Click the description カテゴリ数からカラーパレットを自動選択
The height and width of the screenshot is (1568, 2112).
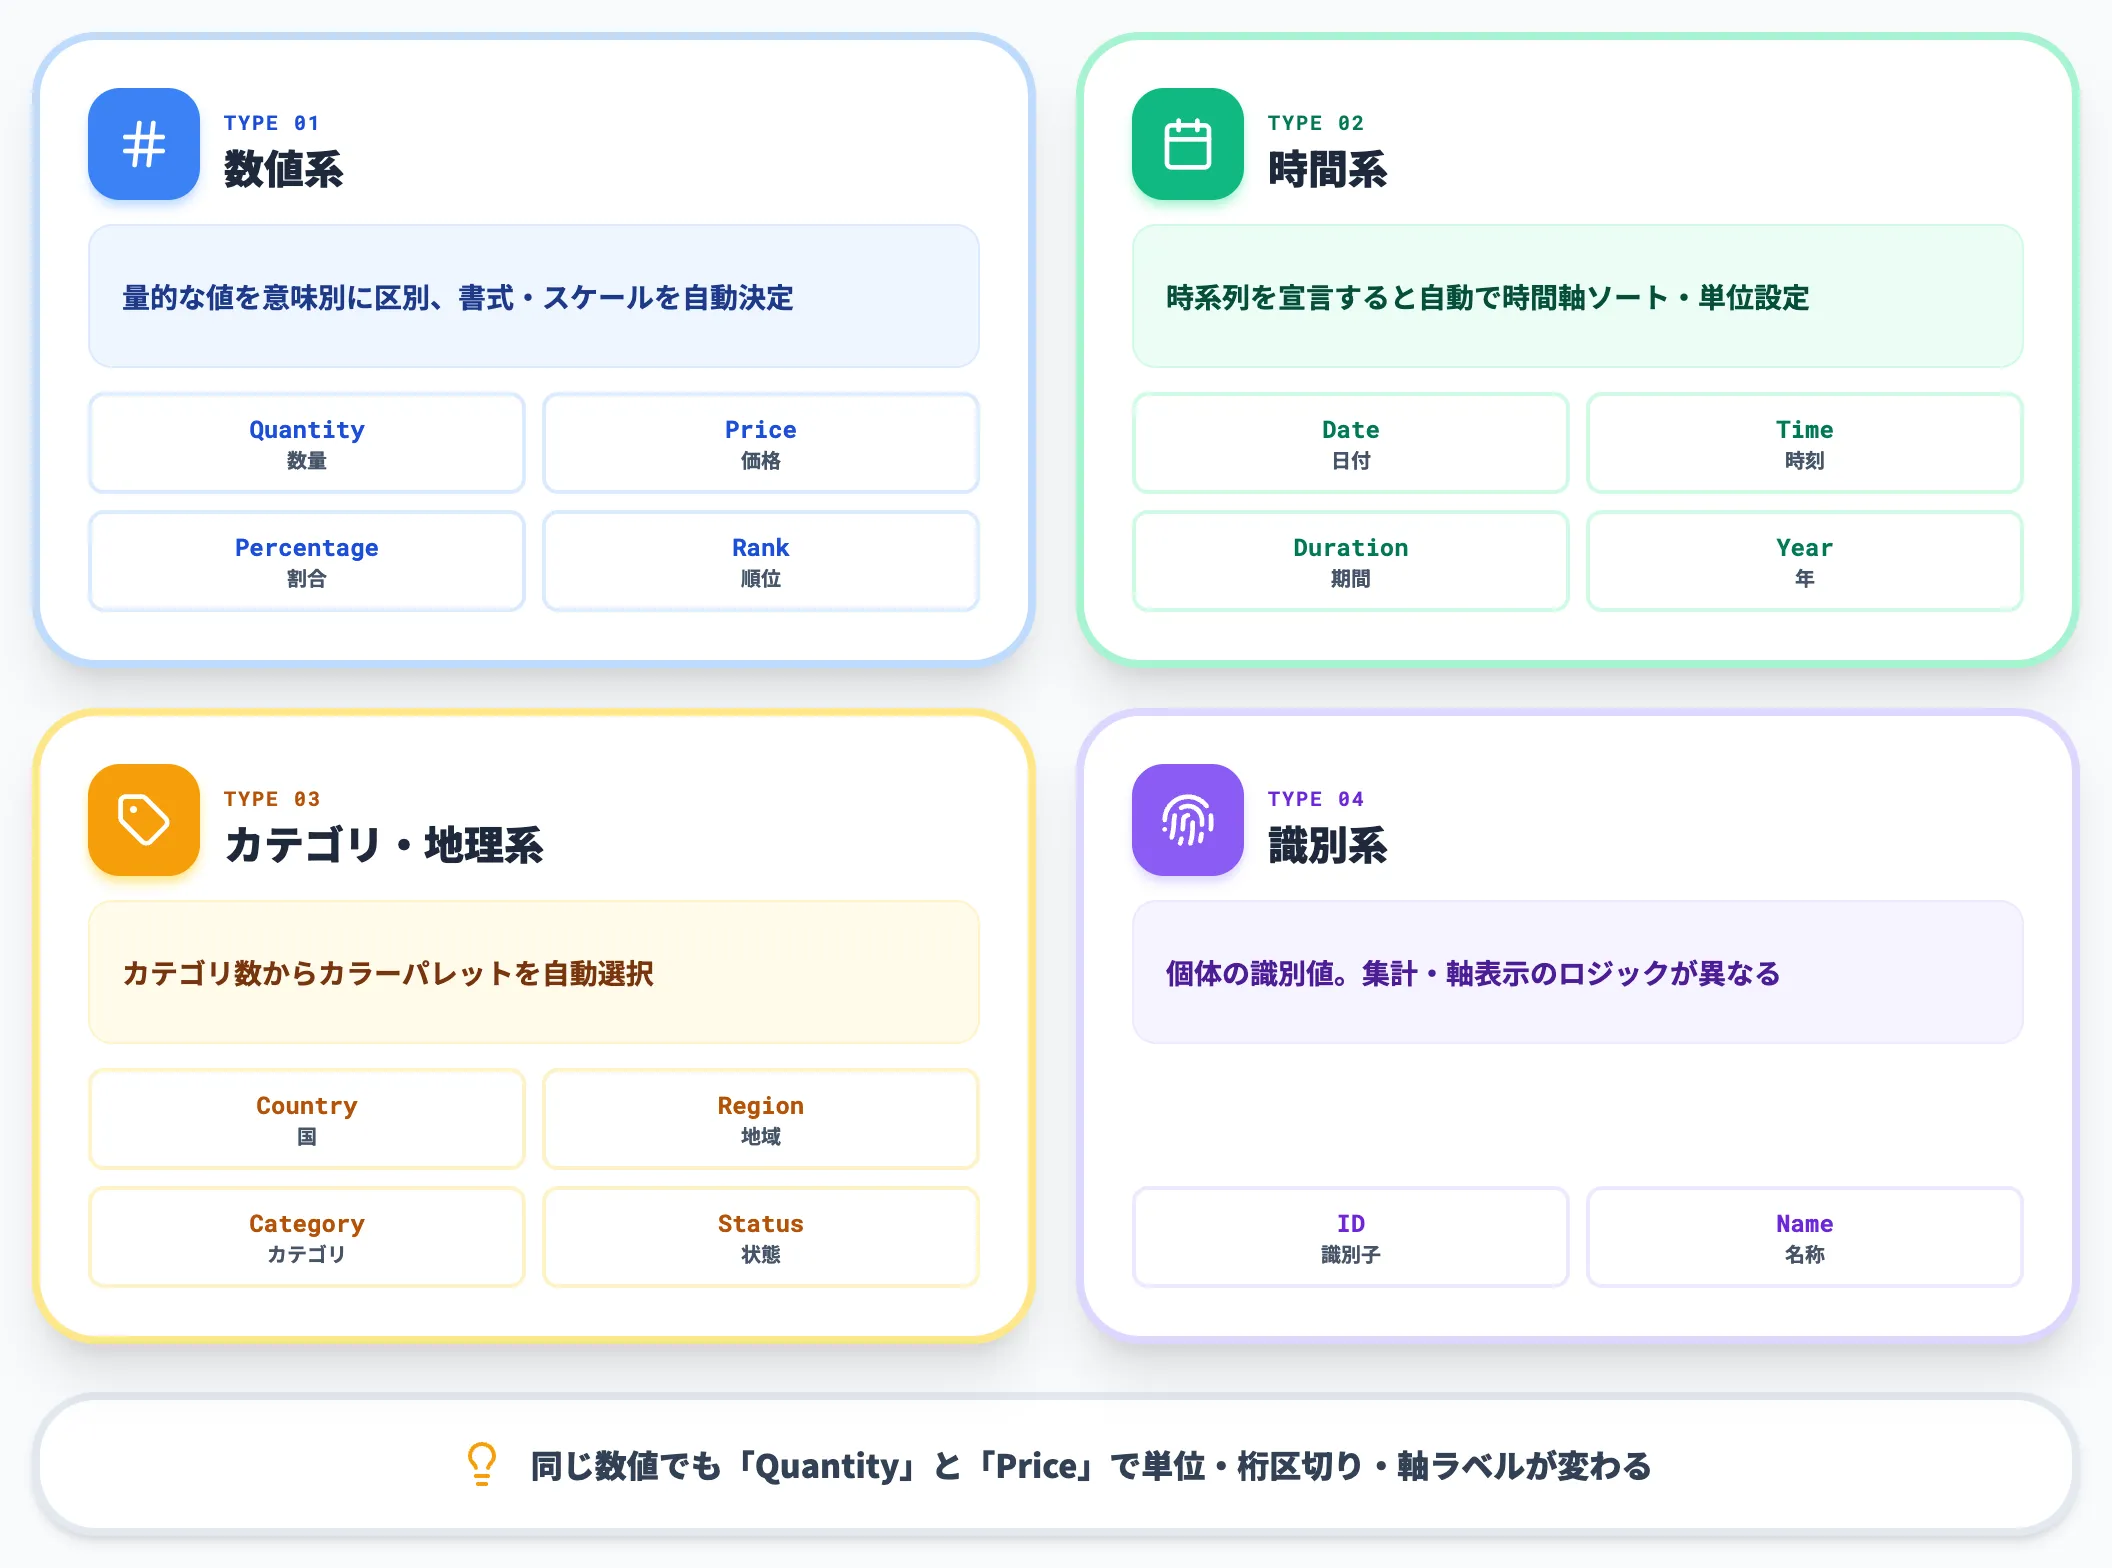coord(388,973)
